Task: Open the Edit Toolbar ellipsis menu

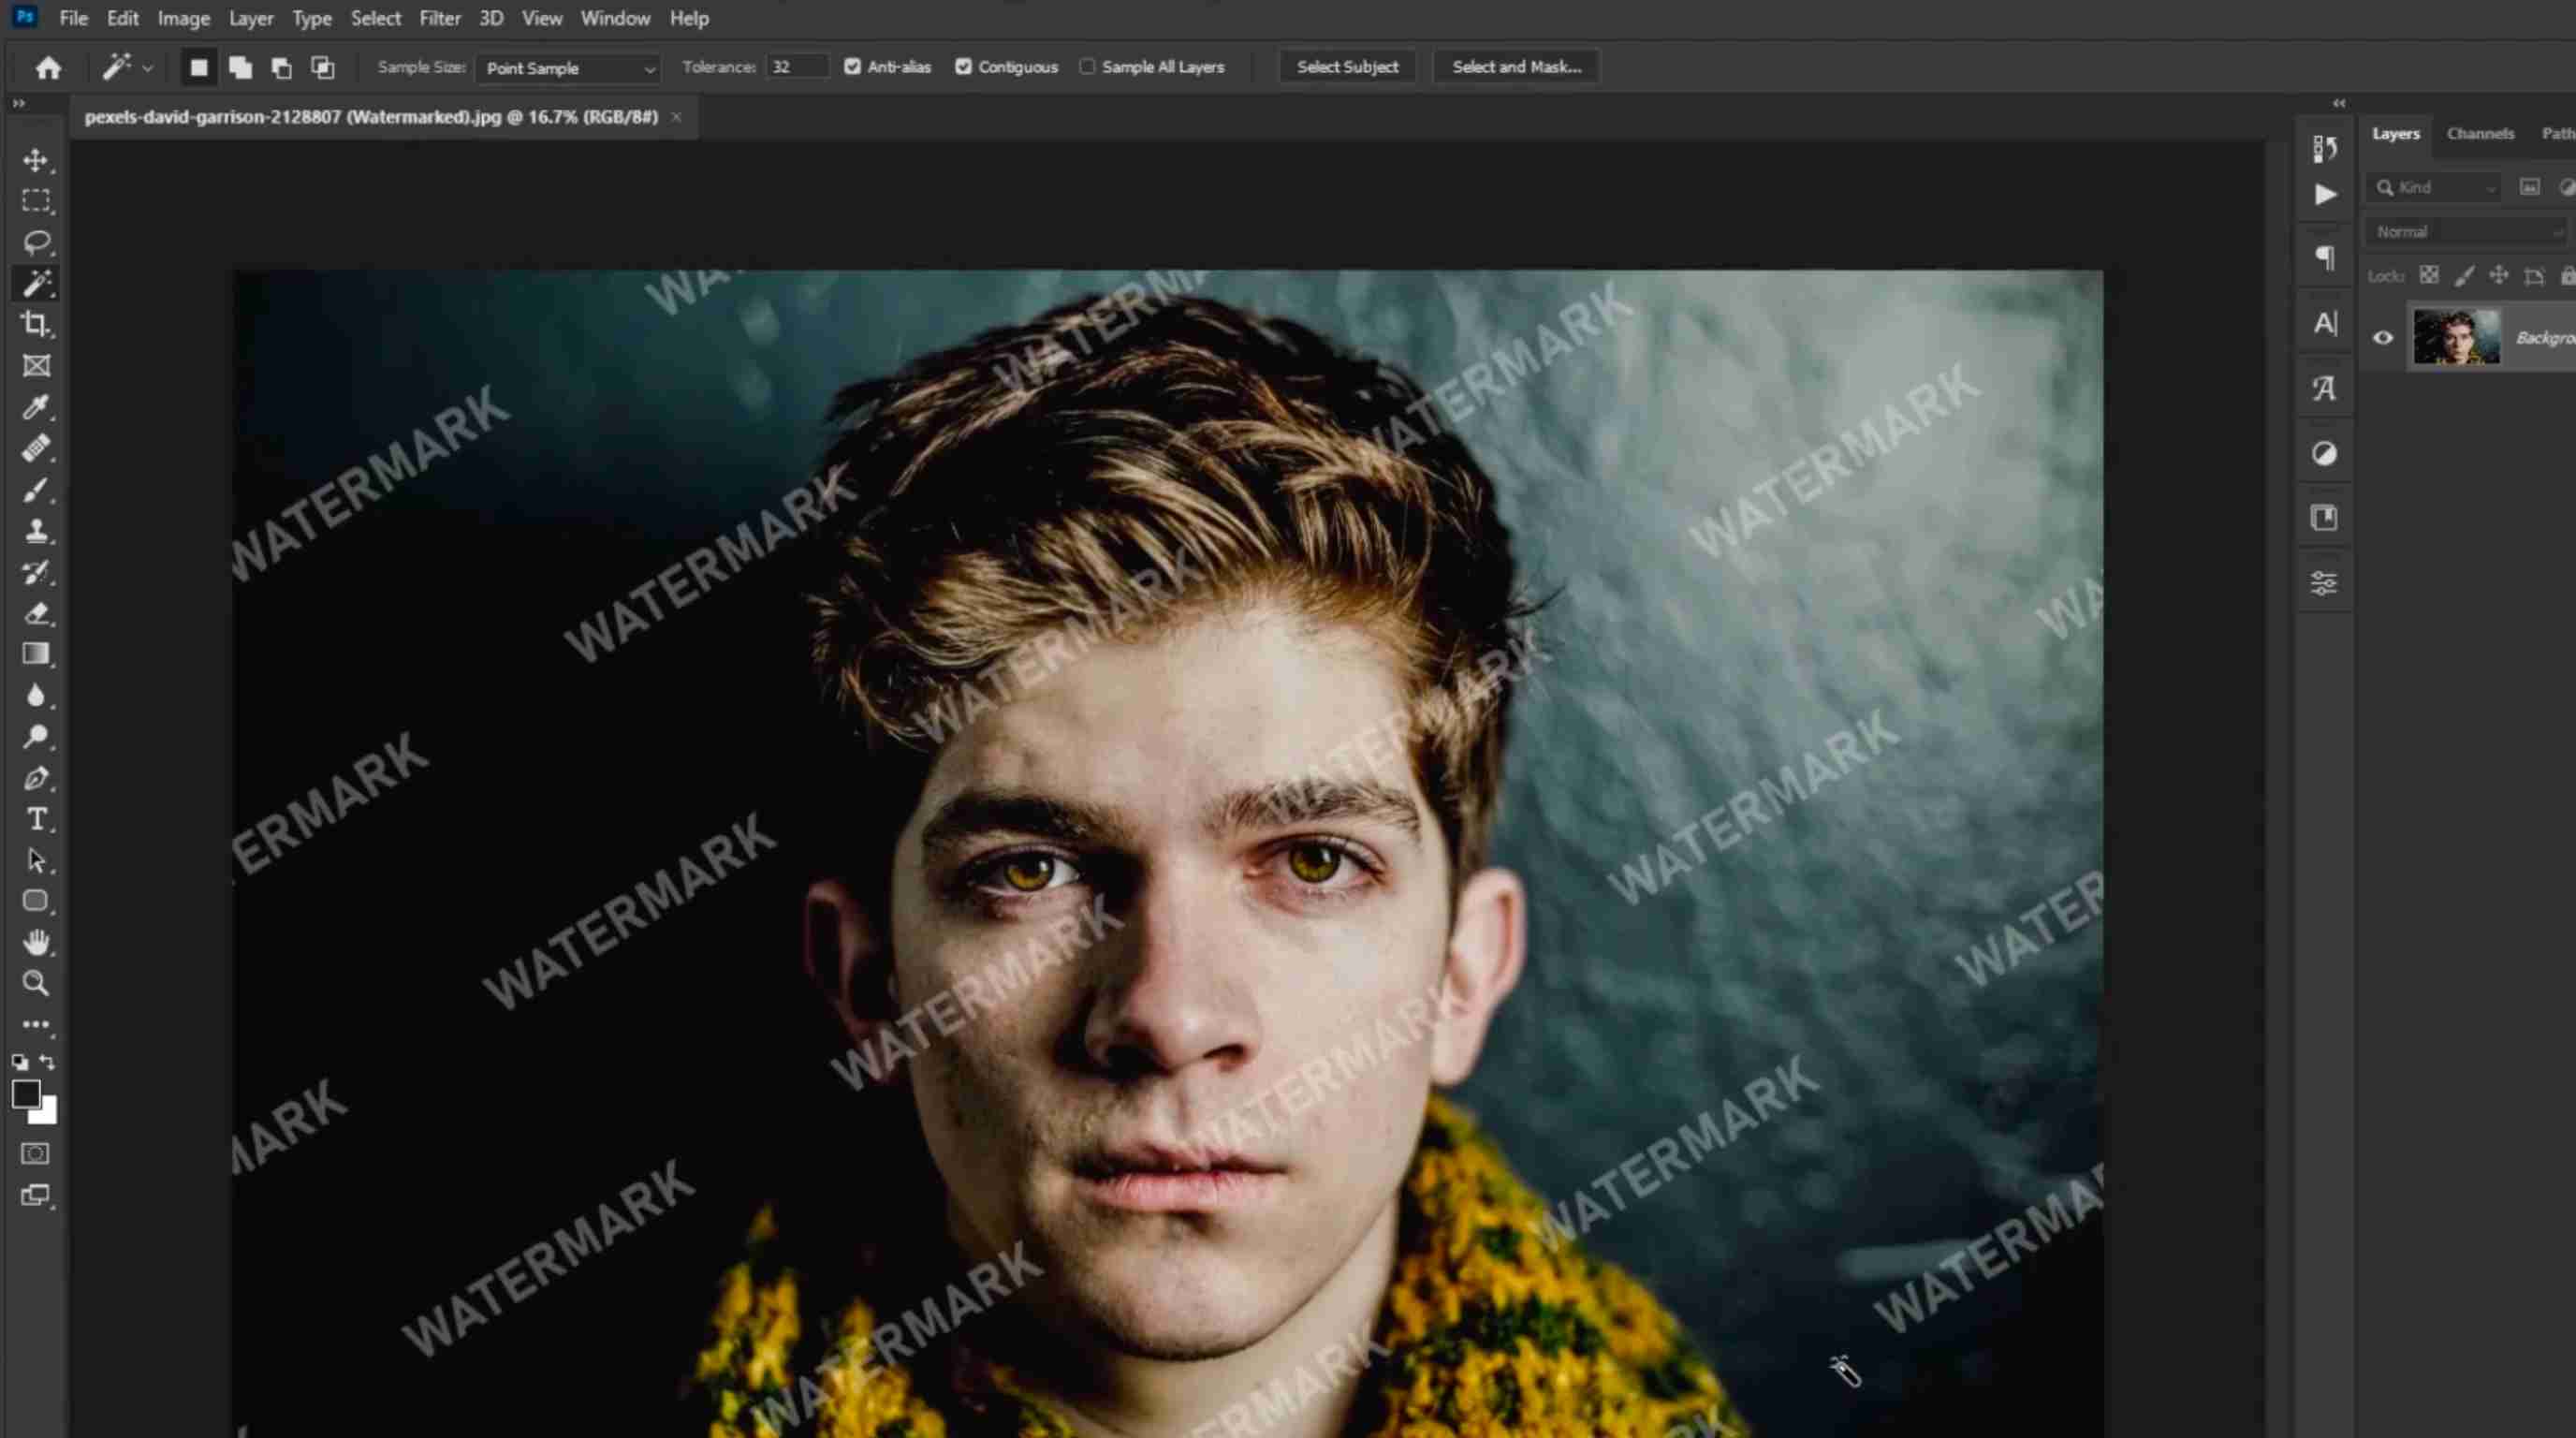Action: 36,1024
